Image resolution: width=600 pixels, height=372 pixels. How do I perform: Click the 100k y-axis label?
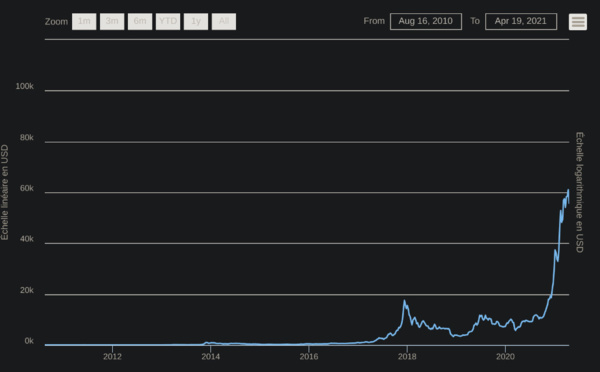coord(24,86)
